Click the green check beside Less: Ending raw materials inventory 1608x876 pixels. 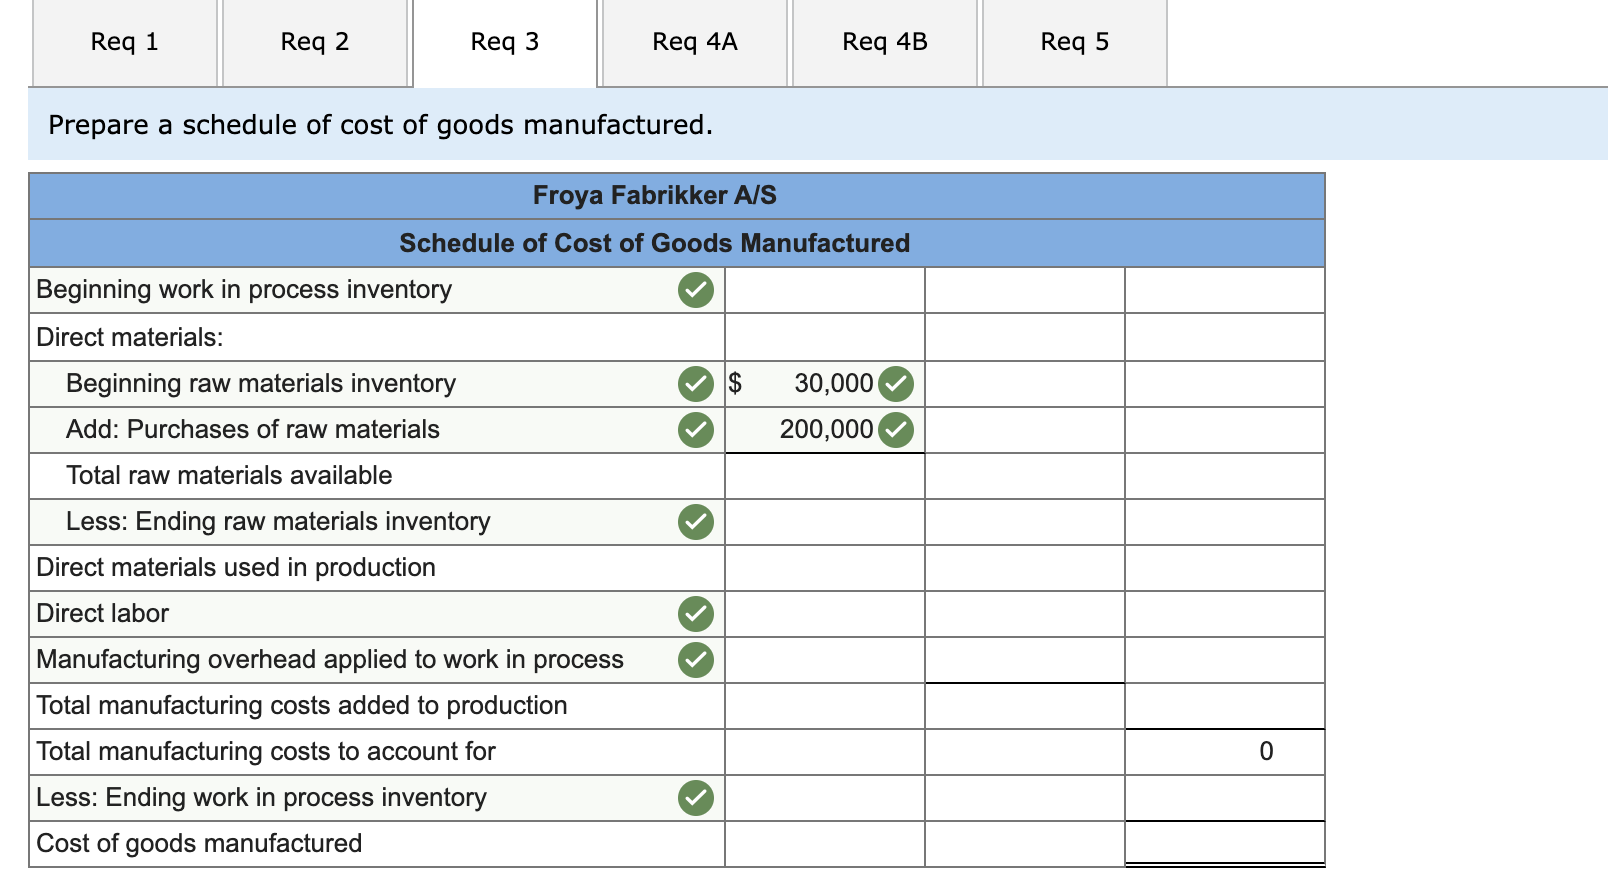coord(696,522)
